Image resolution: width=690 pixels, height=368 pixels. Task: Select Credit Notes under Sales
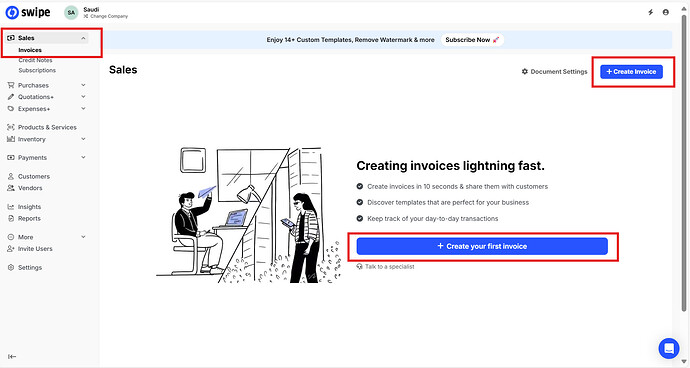(35, 60)
